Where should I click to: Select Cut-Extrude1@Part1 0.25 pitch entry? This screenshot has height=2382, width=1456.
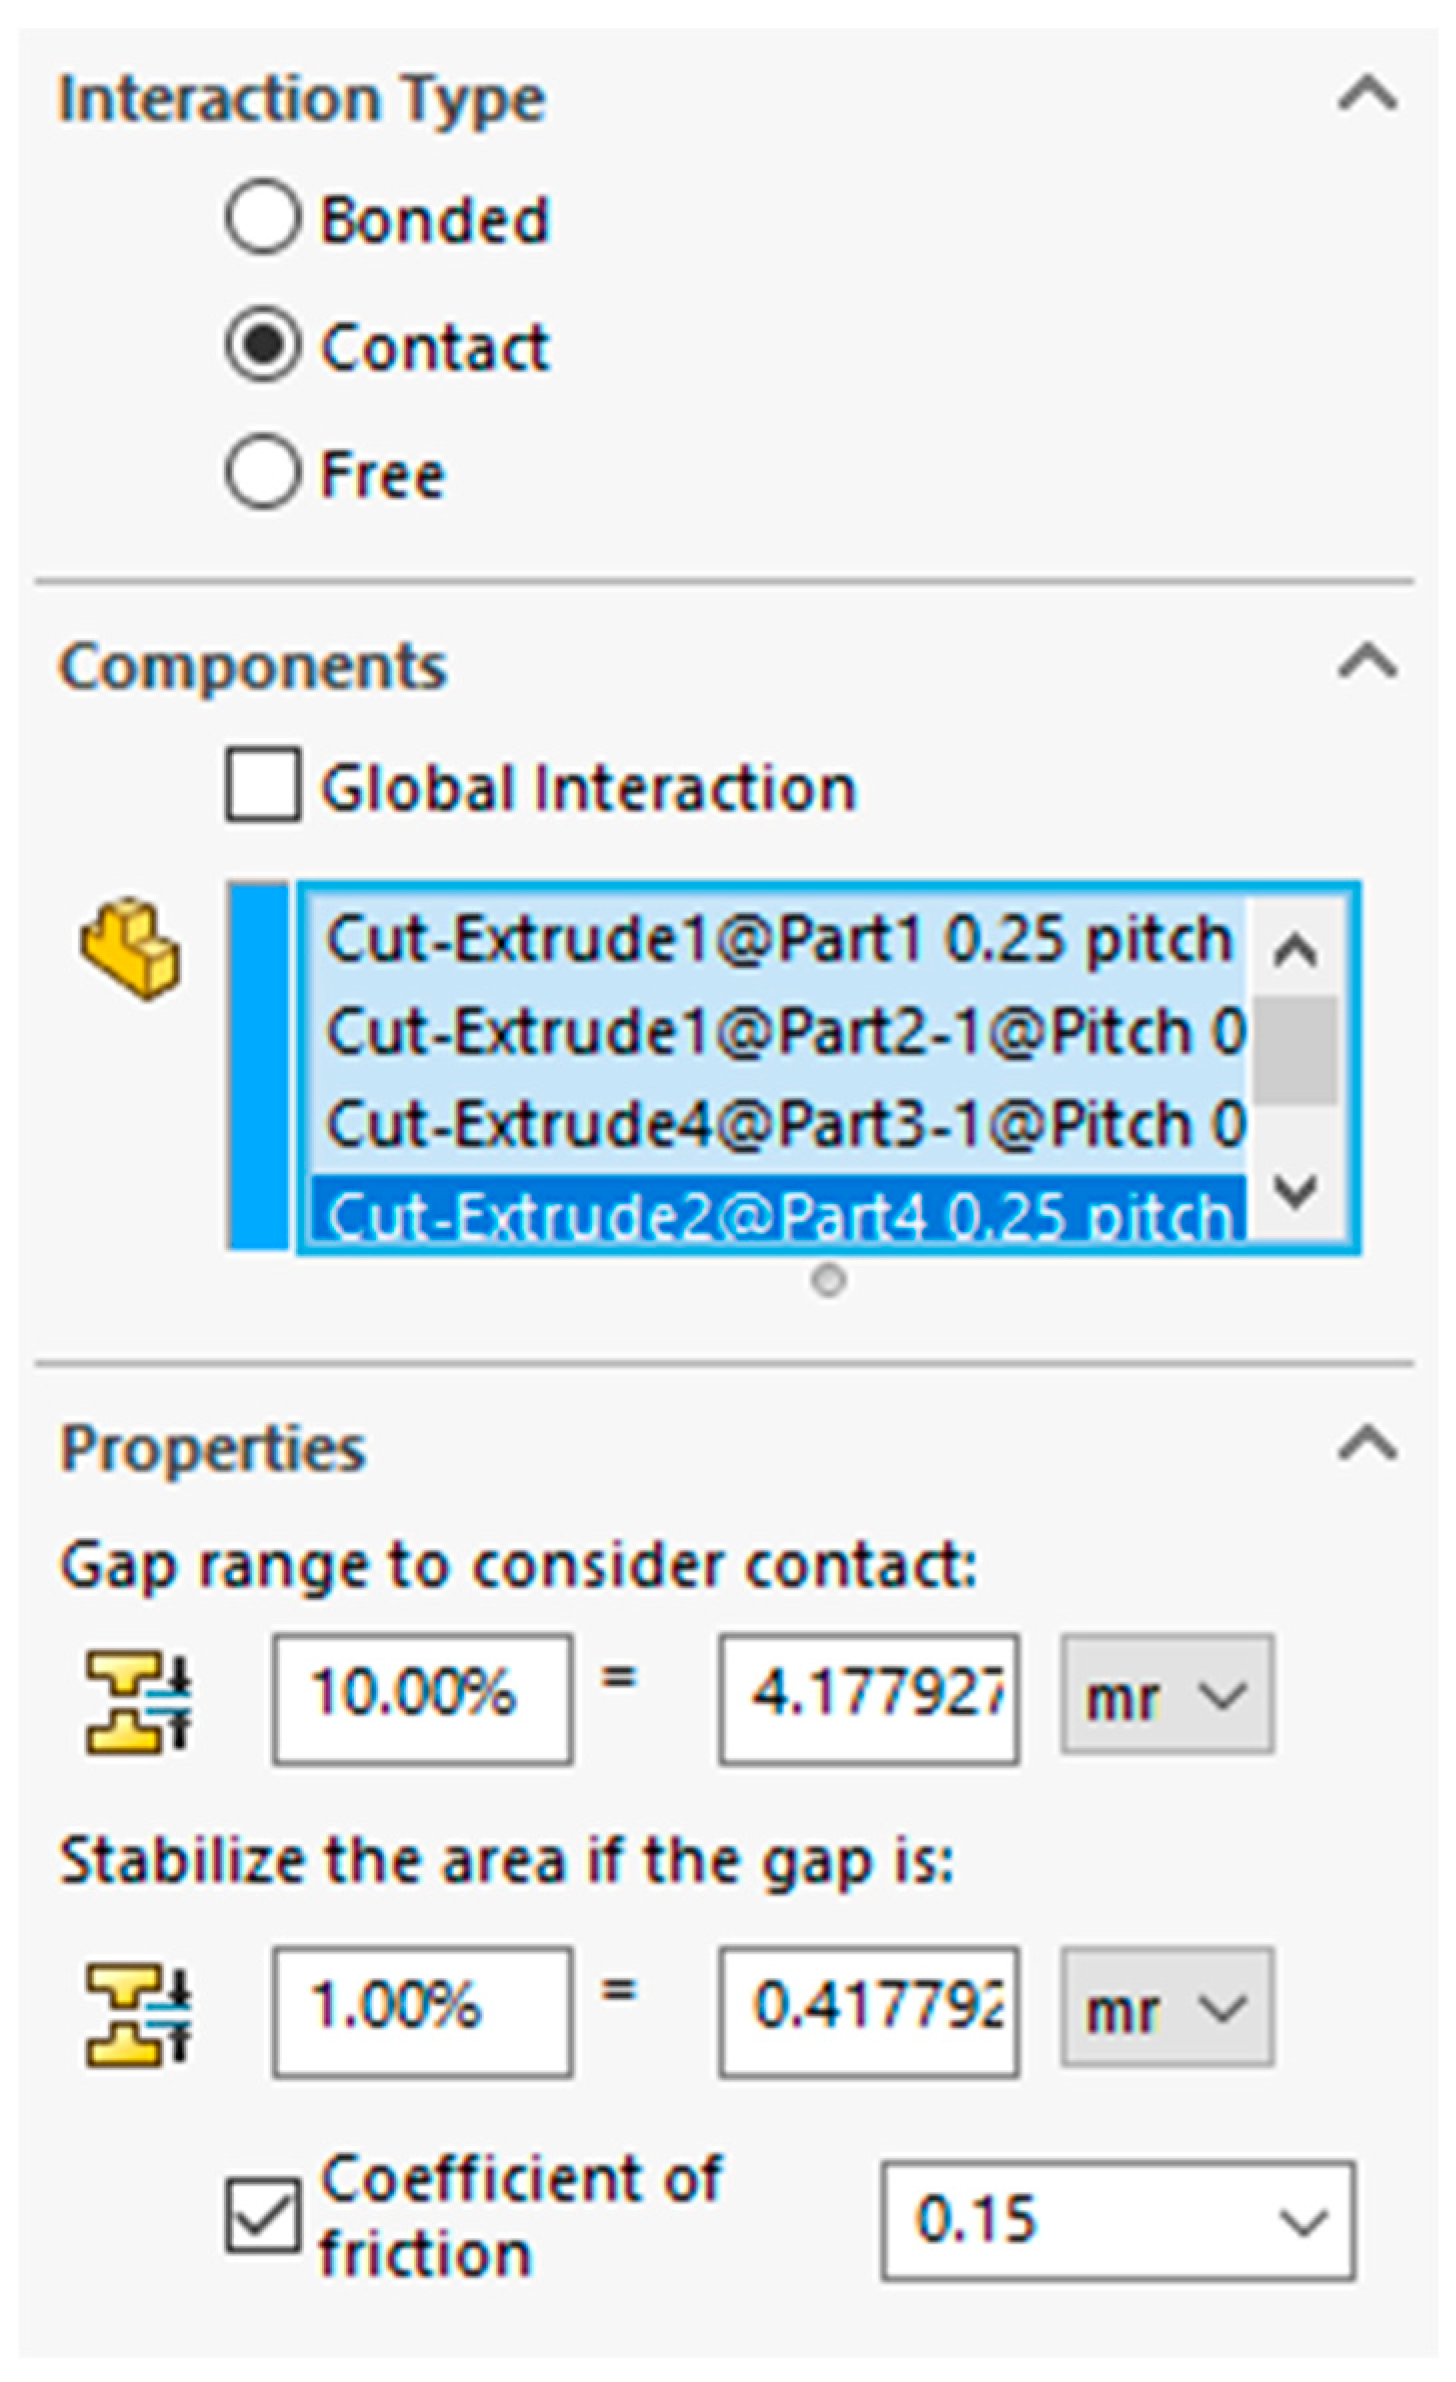click(x=778, y=940)
